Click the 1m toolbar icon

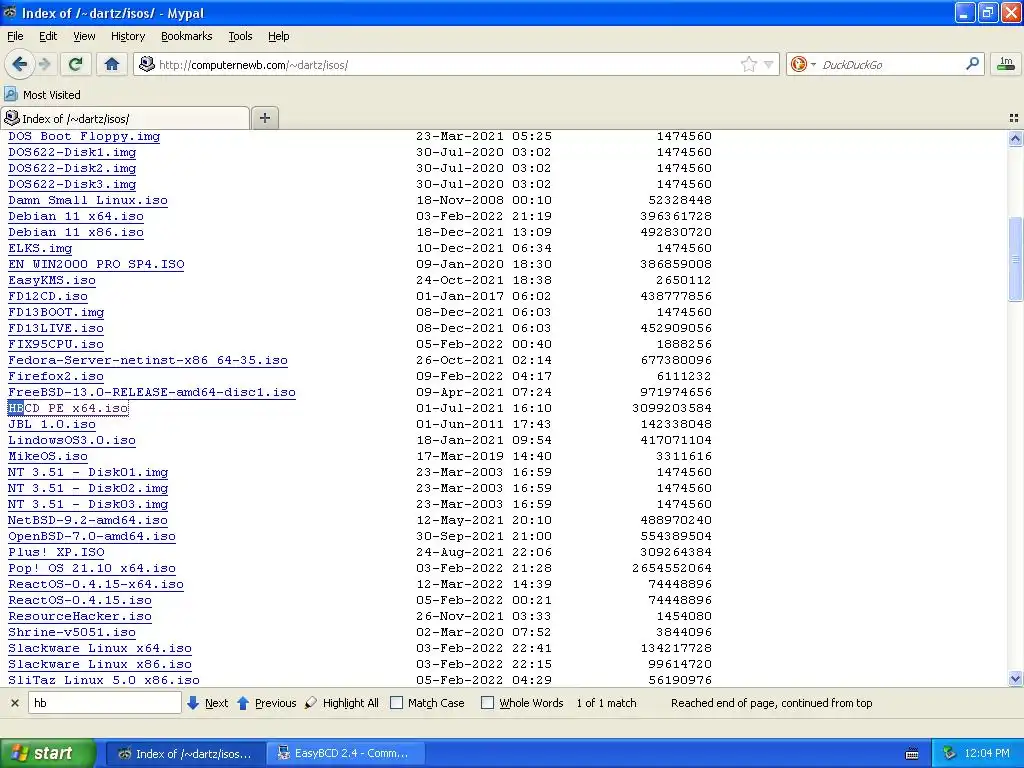click(1006, 64)
